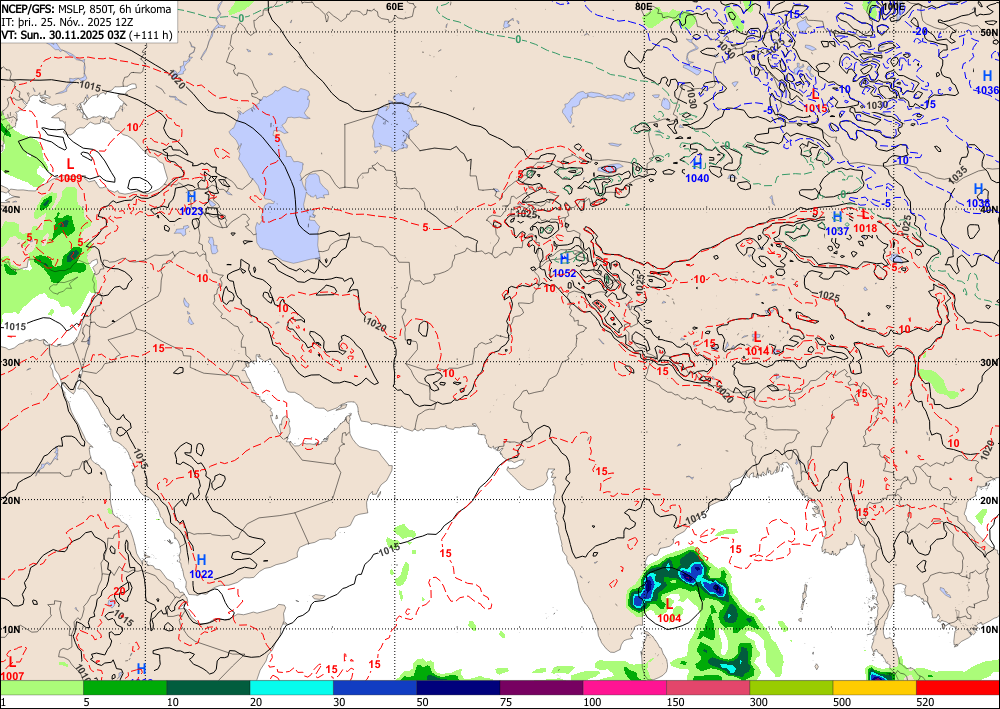Click the 80E longitude label
Viewport: 1000px width, 709px height.
643,6
